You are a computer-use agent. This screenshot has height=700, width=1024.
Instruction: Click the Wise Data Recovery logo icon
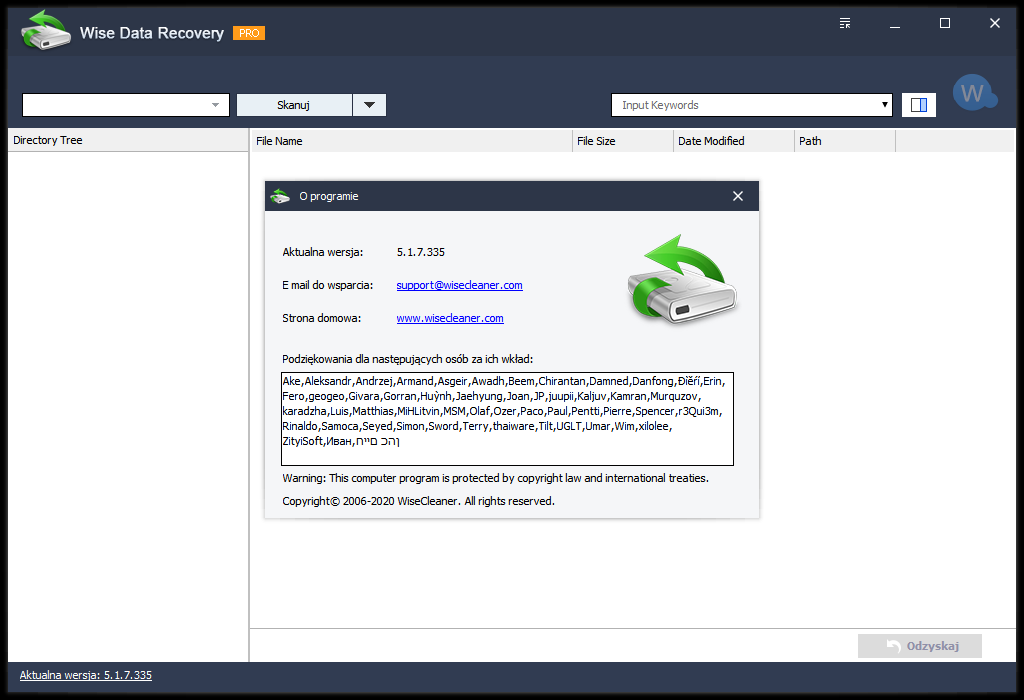pyautogui.click(x=45, y=30)
